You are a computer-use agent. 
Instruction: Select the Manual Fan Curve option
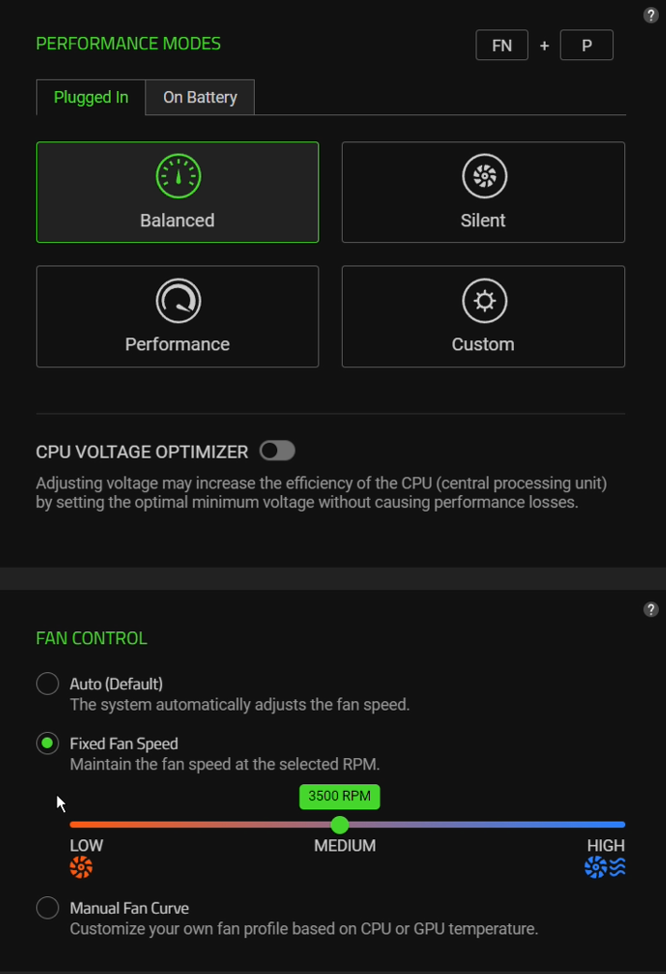point(48,908)
